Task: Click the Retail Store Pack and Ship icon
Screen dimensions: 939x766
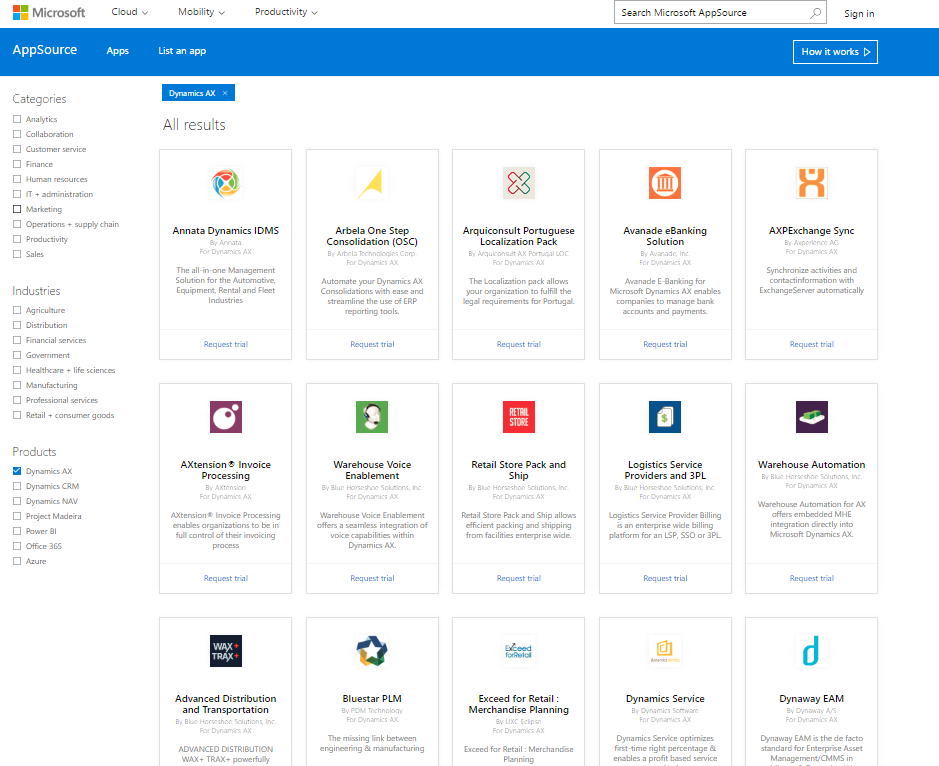Action: (518, 417)
